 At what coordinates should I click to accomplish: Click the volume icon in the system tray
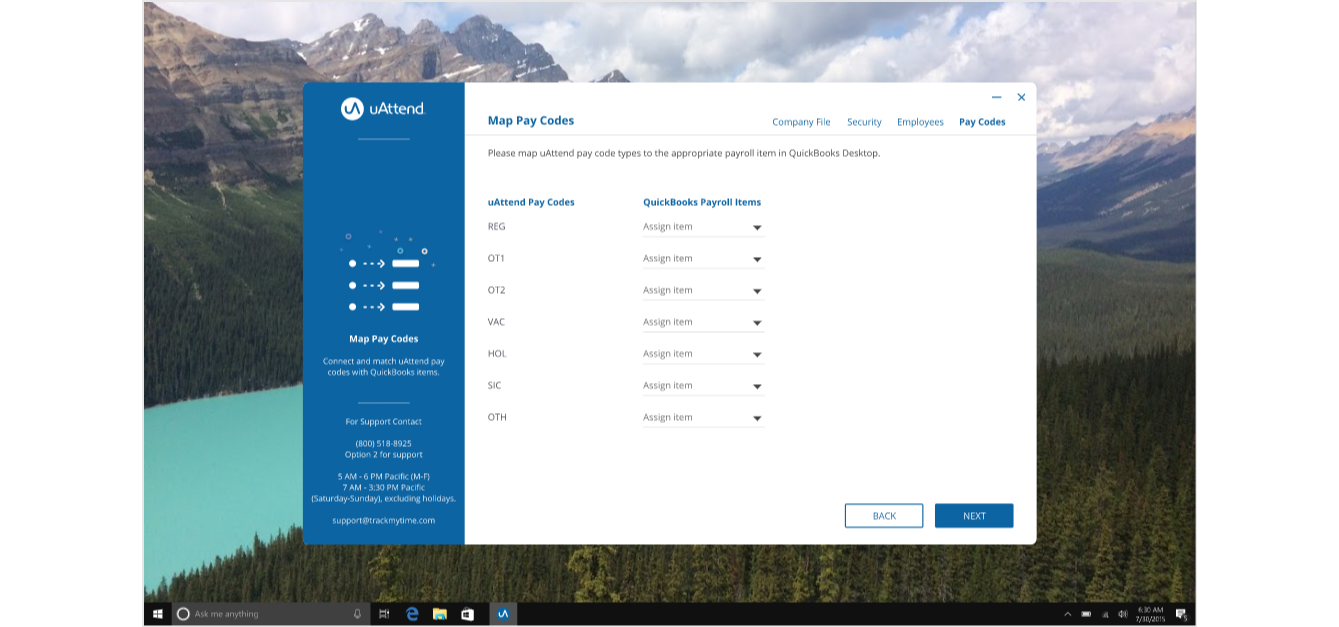[x=1122, y=614]
